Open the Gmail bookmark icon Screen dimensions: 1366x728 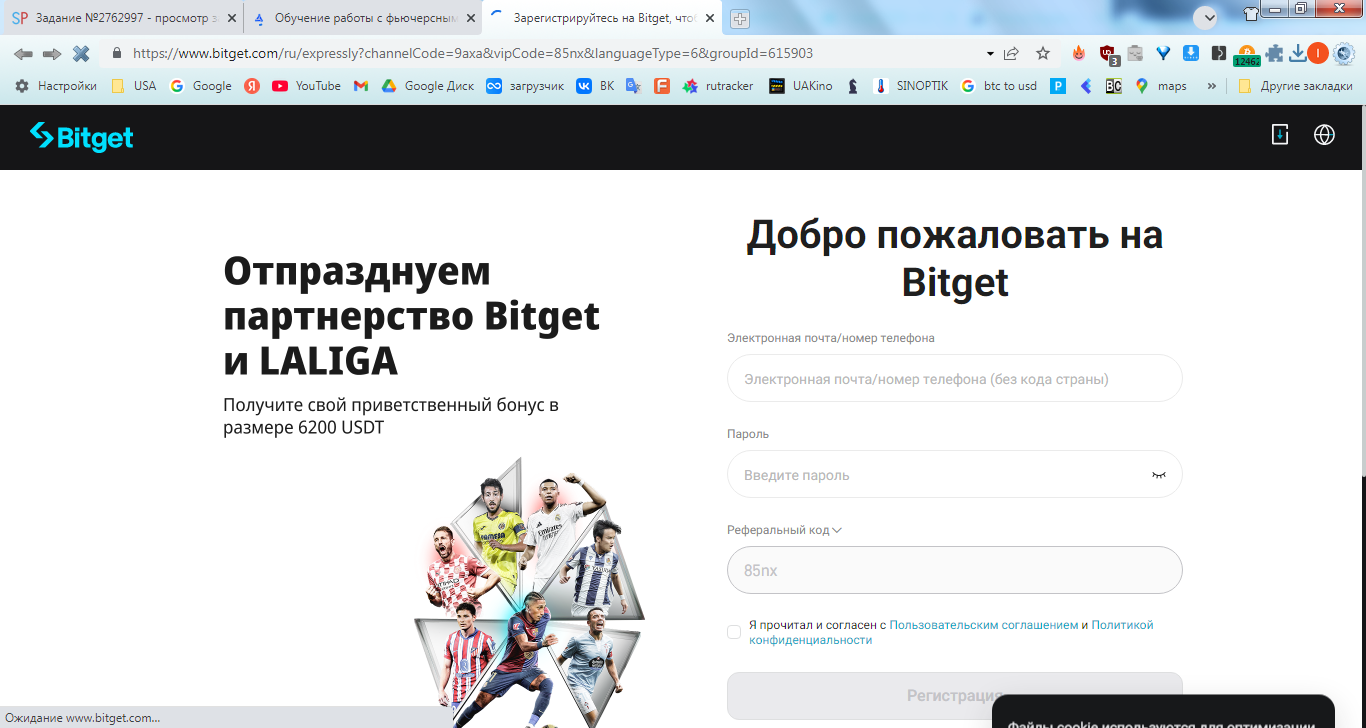coord(361,86)
